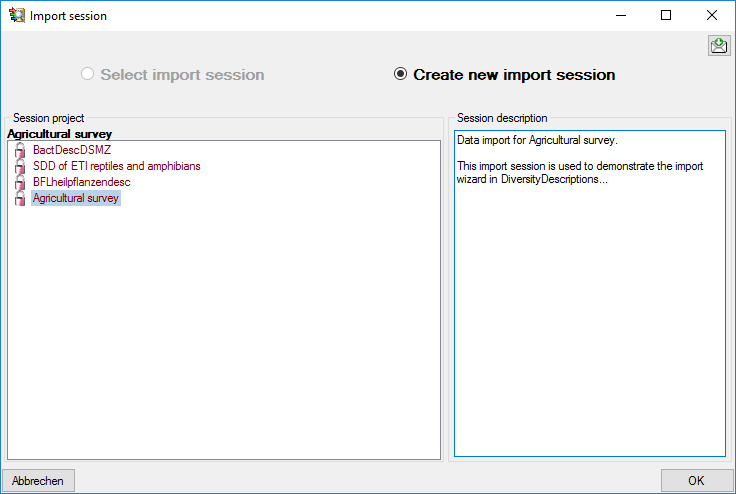Click the Import session title bar text
This screenshot has width=736, height=494.
pos(68,16)
